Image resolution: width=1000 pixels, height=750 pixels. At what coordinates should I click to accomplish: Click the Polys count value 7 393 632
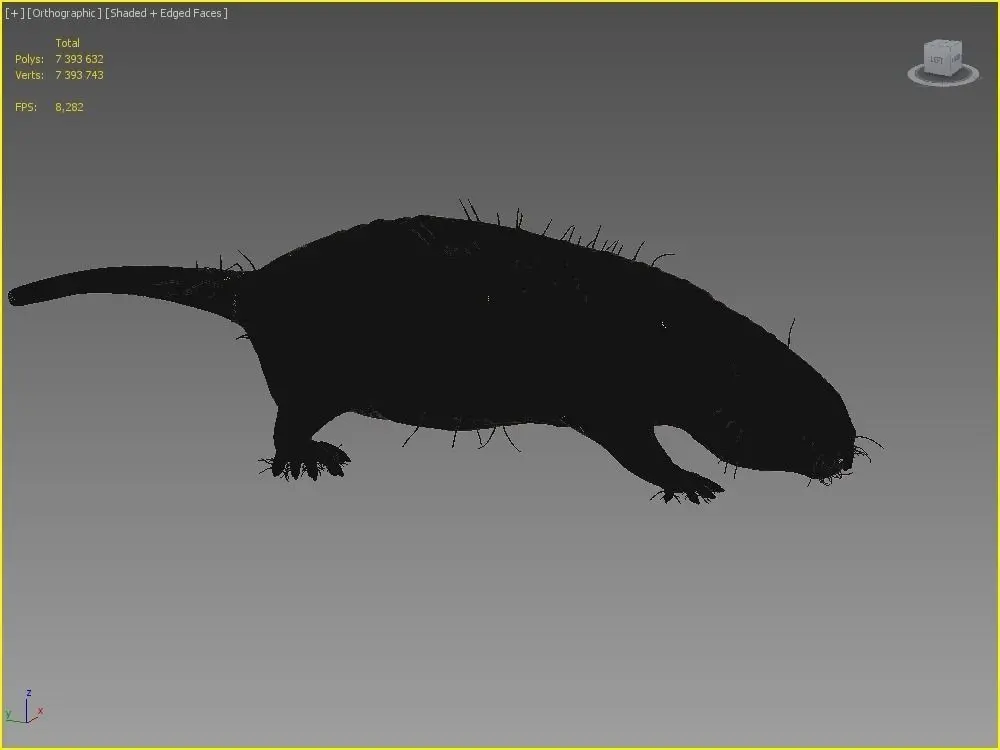pyautogui.click(x=79, y=59)
